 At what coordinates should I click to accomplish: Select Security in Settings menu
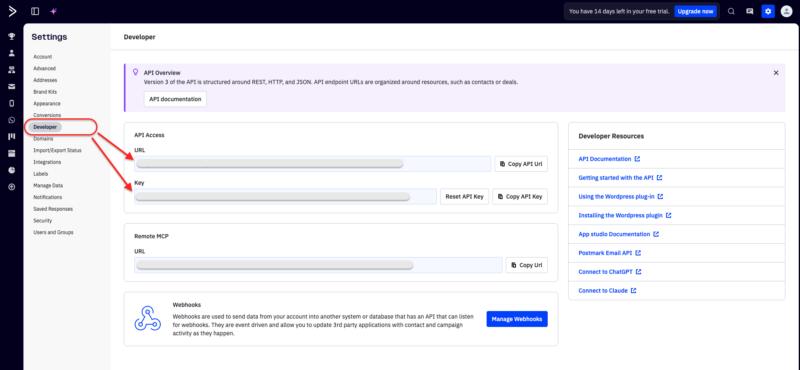pyautogui.click(x=43, y=221)
